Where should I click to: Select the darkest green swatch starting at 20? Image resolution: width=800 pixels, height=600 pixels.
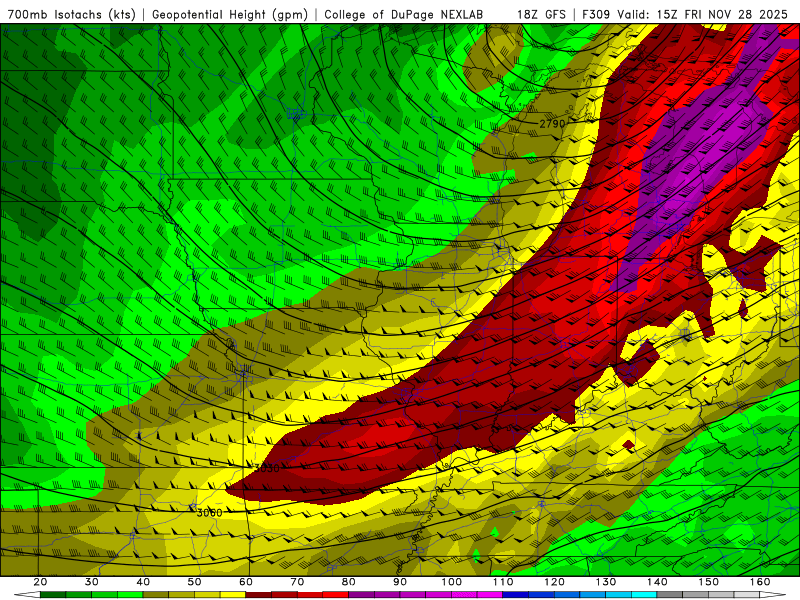(x=53, y=595)
